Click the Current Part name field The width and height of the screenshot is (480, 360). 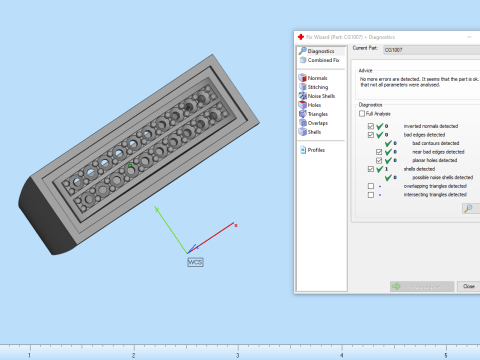[432, 50]
